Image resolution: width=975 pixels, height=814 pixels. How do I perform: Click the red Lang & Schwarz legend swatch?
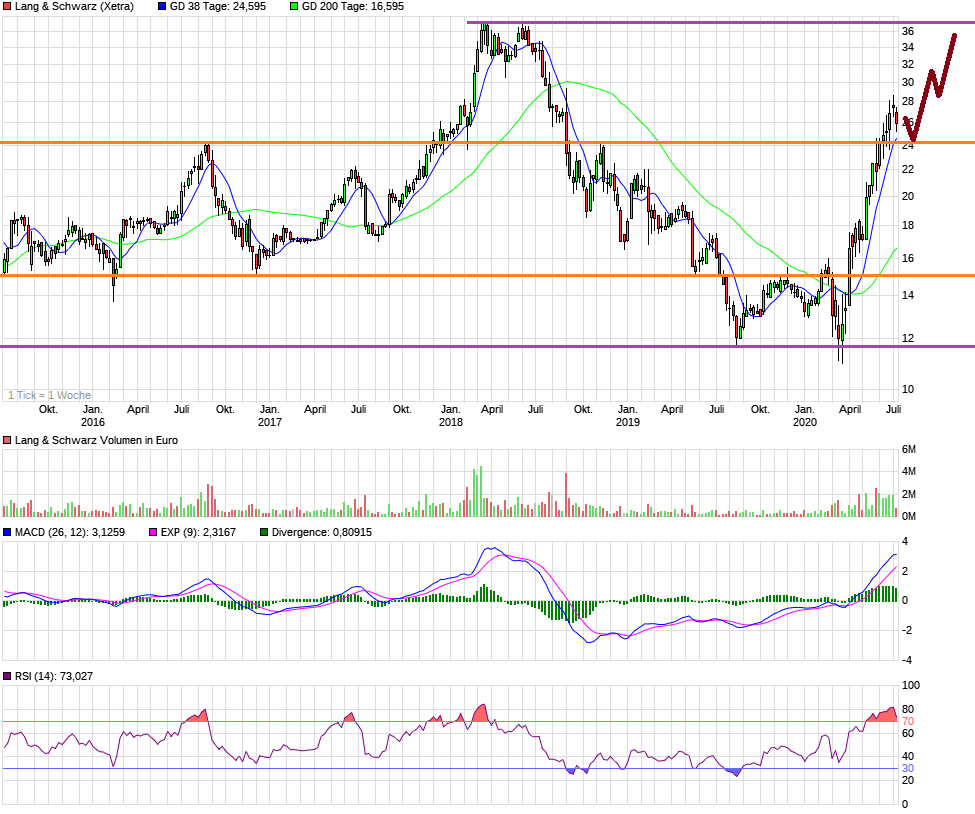[x=7, y=7]
